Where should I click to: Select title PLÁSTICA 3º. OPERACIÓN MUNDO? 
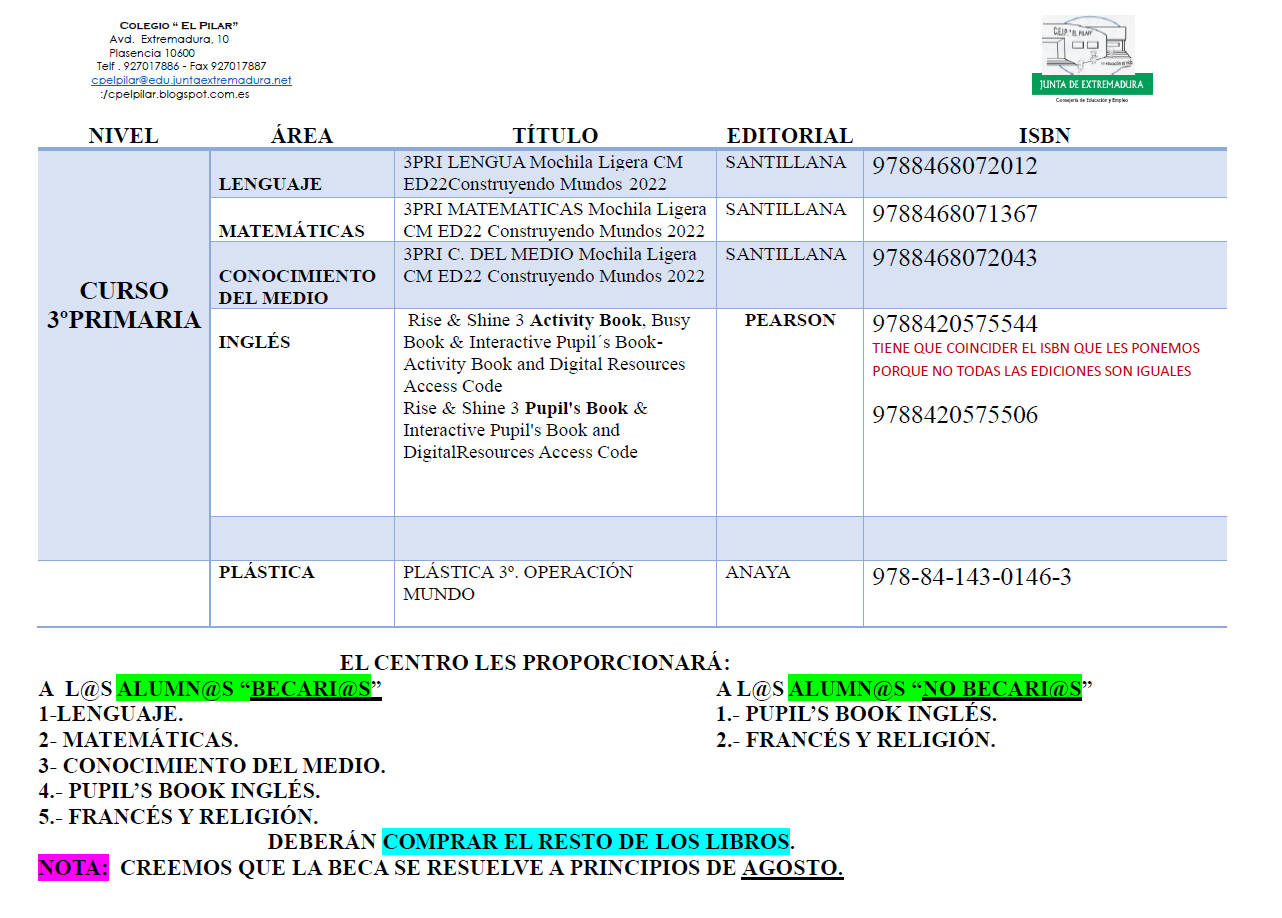click(x=518, y=583)
